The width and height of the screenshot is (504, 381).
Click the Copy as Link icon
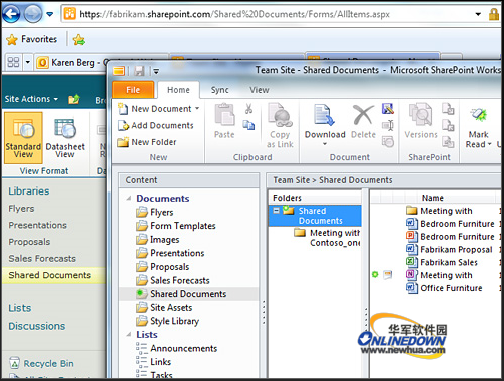(x=280, y=115)
